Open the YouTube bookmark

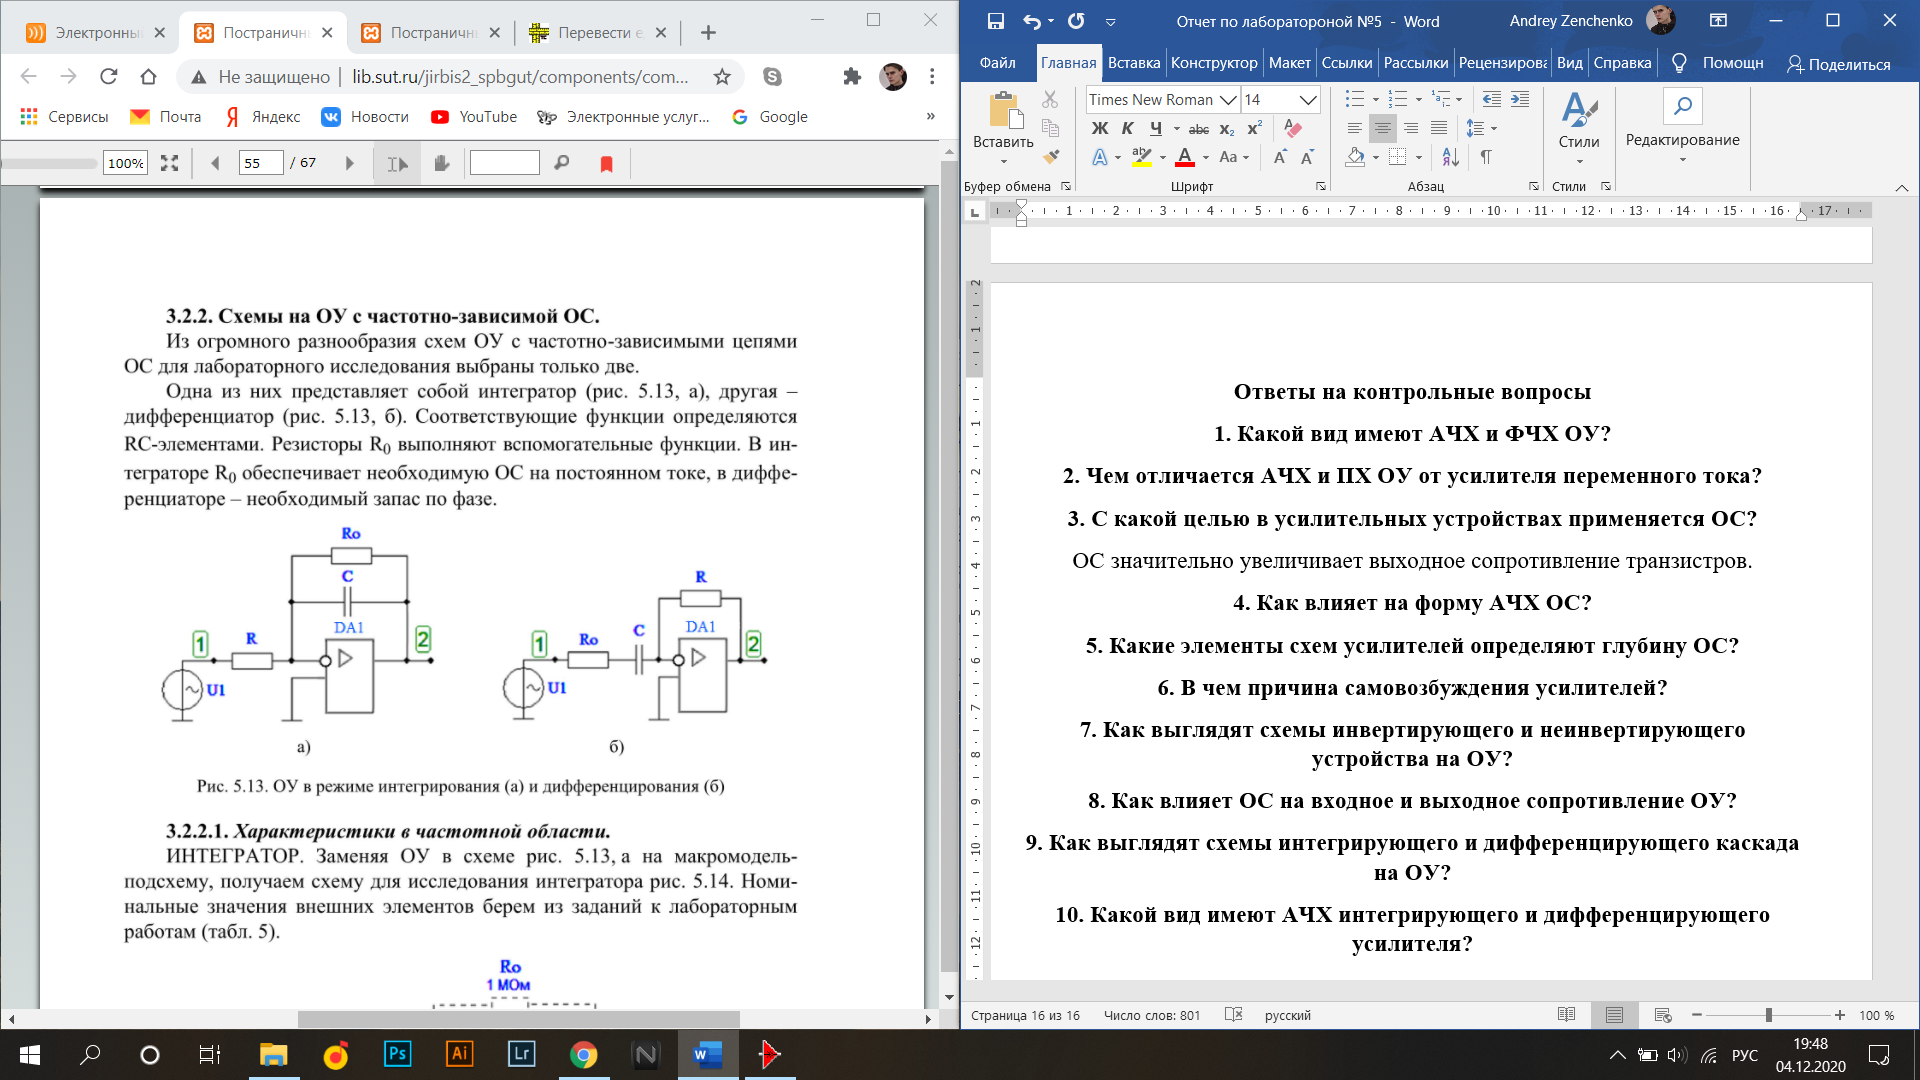point(474,117)
